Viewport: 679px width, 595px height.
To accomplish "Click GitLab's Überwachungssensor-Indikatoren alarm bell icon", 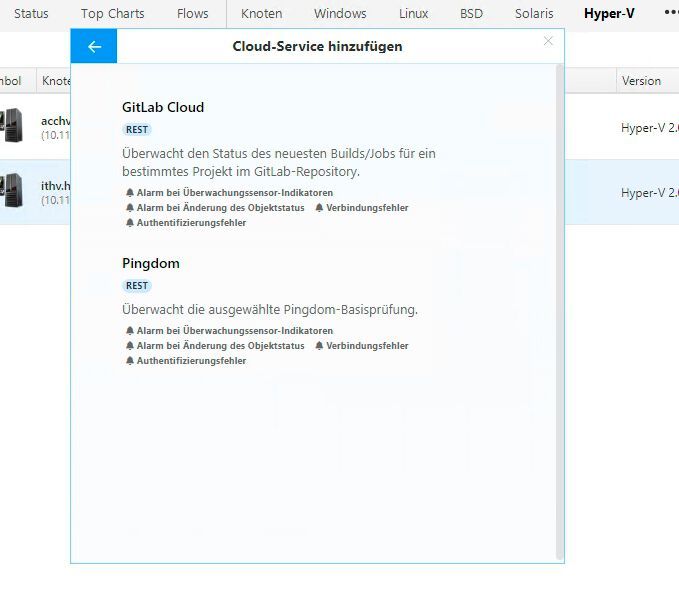I will (129, 193).
